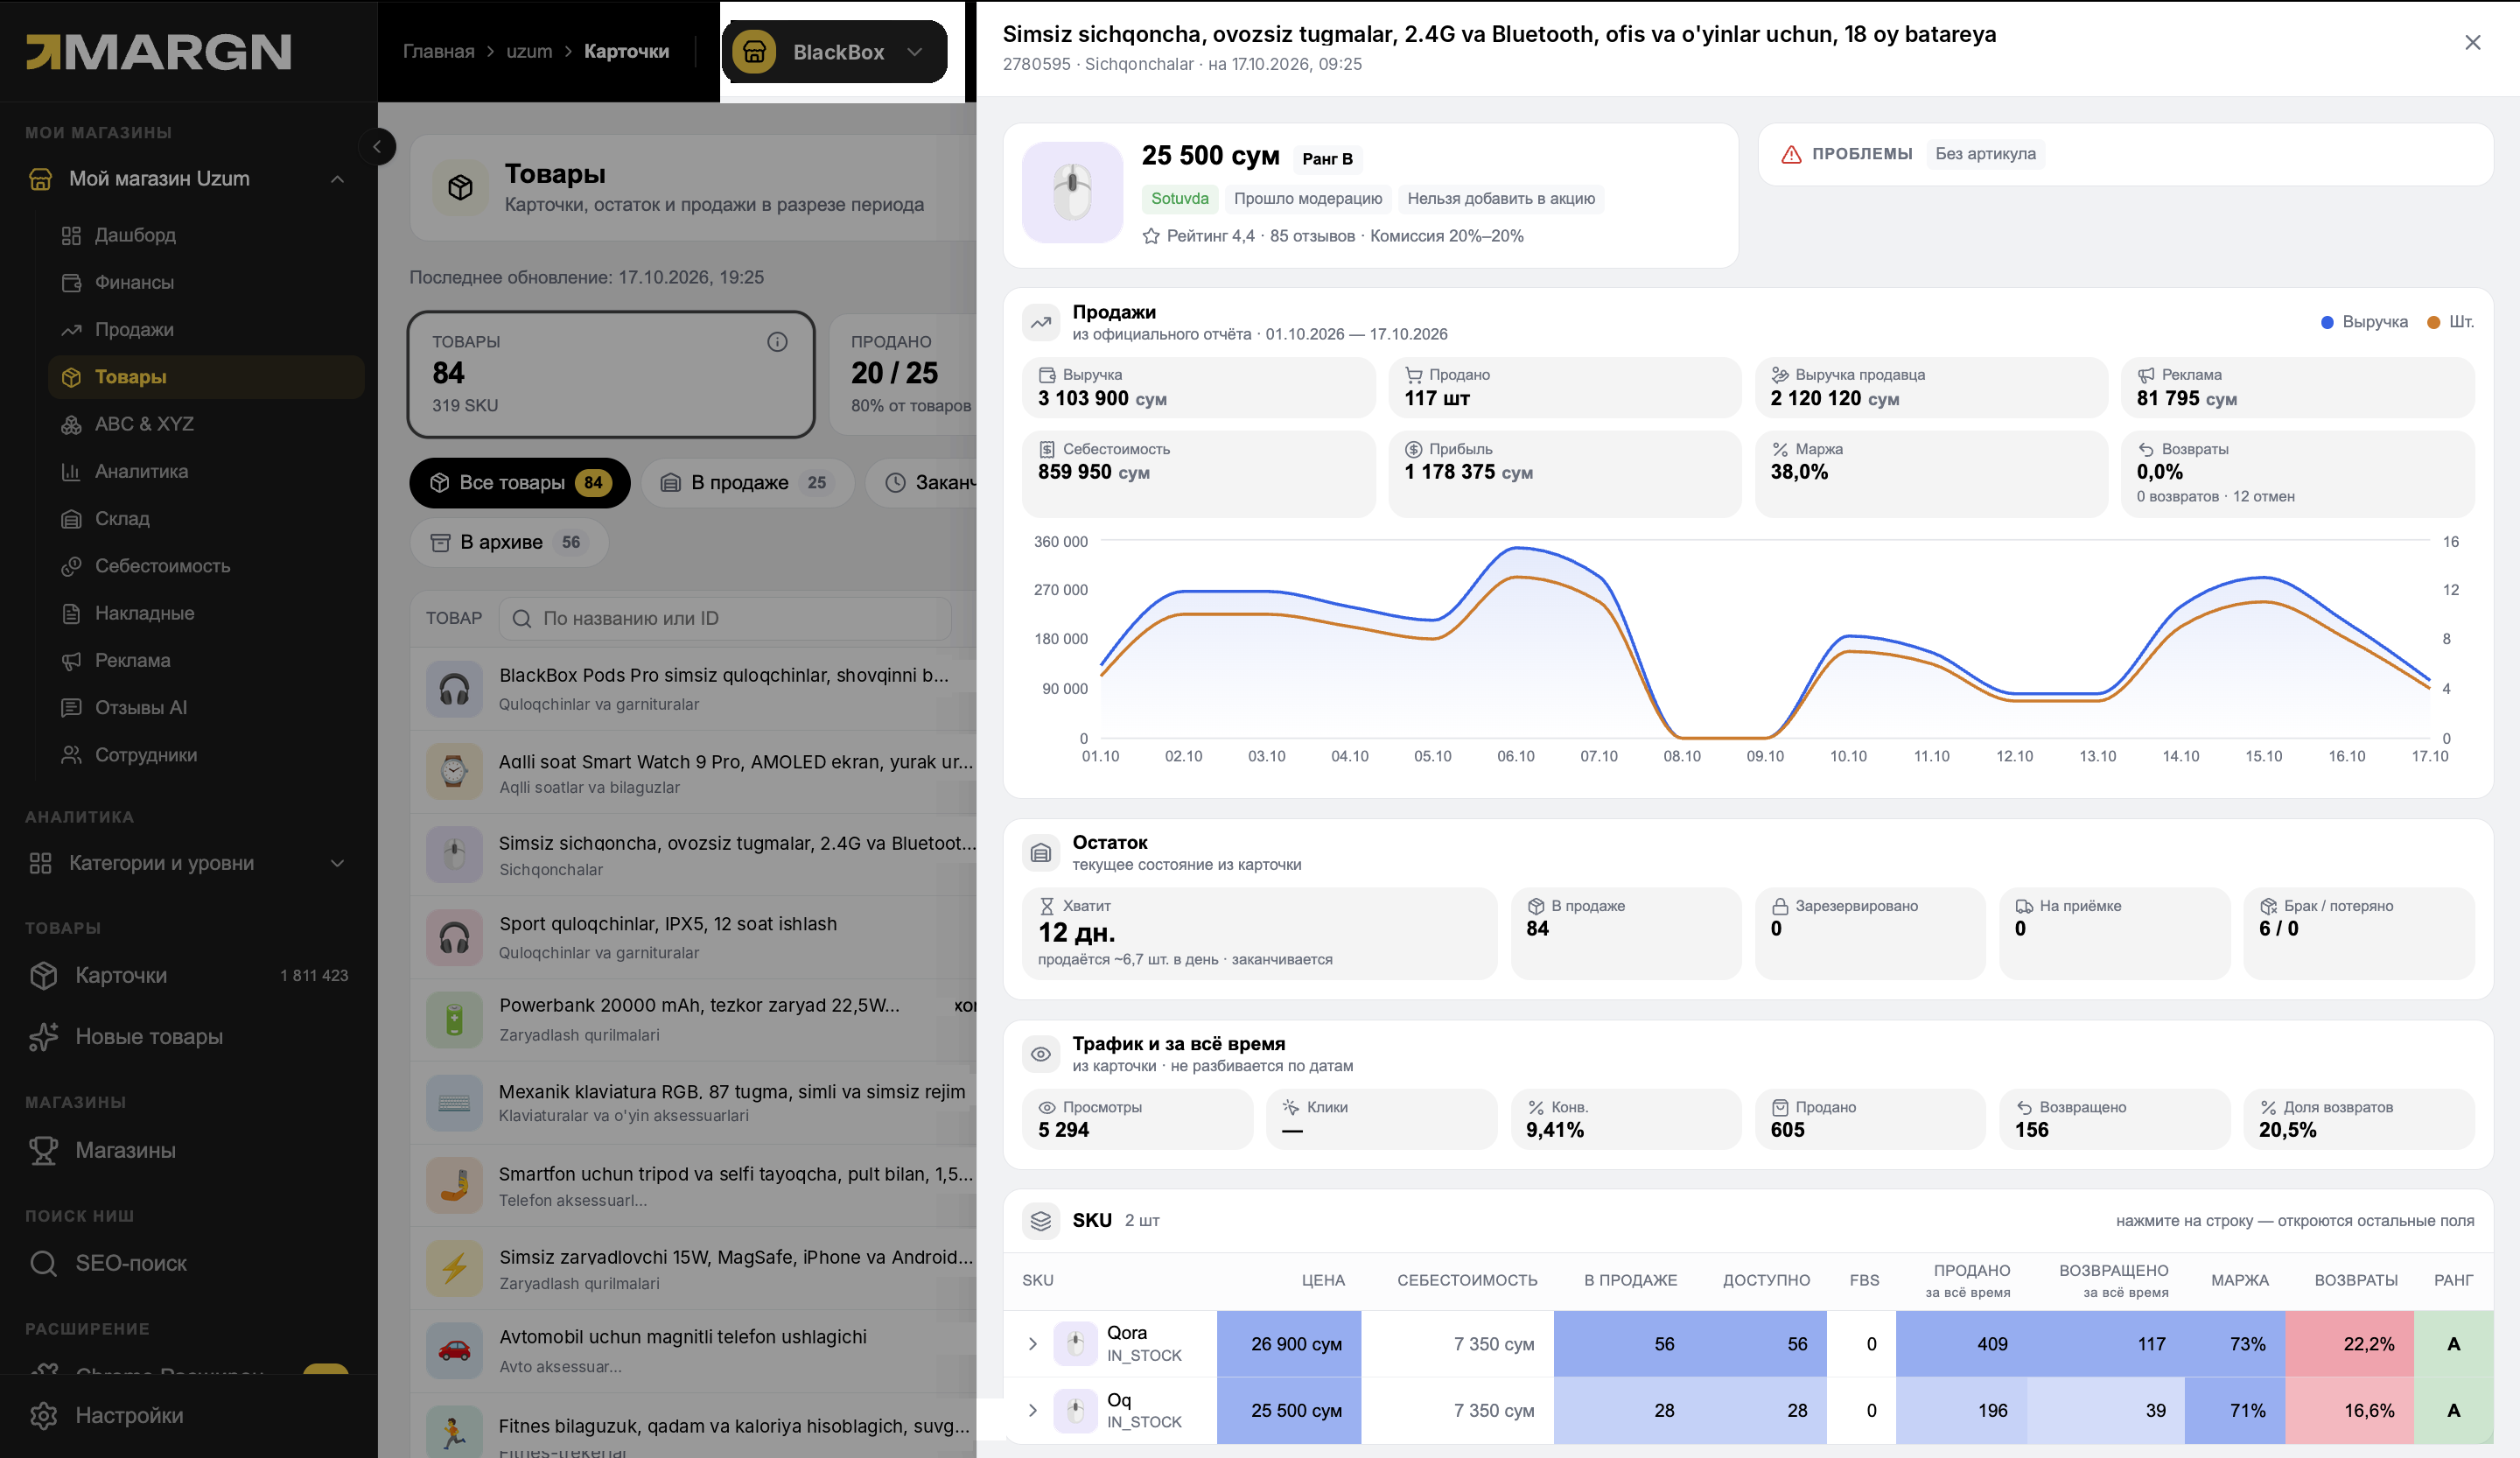
Task: Select the В продаже filter tab
Action: (748, 483)
